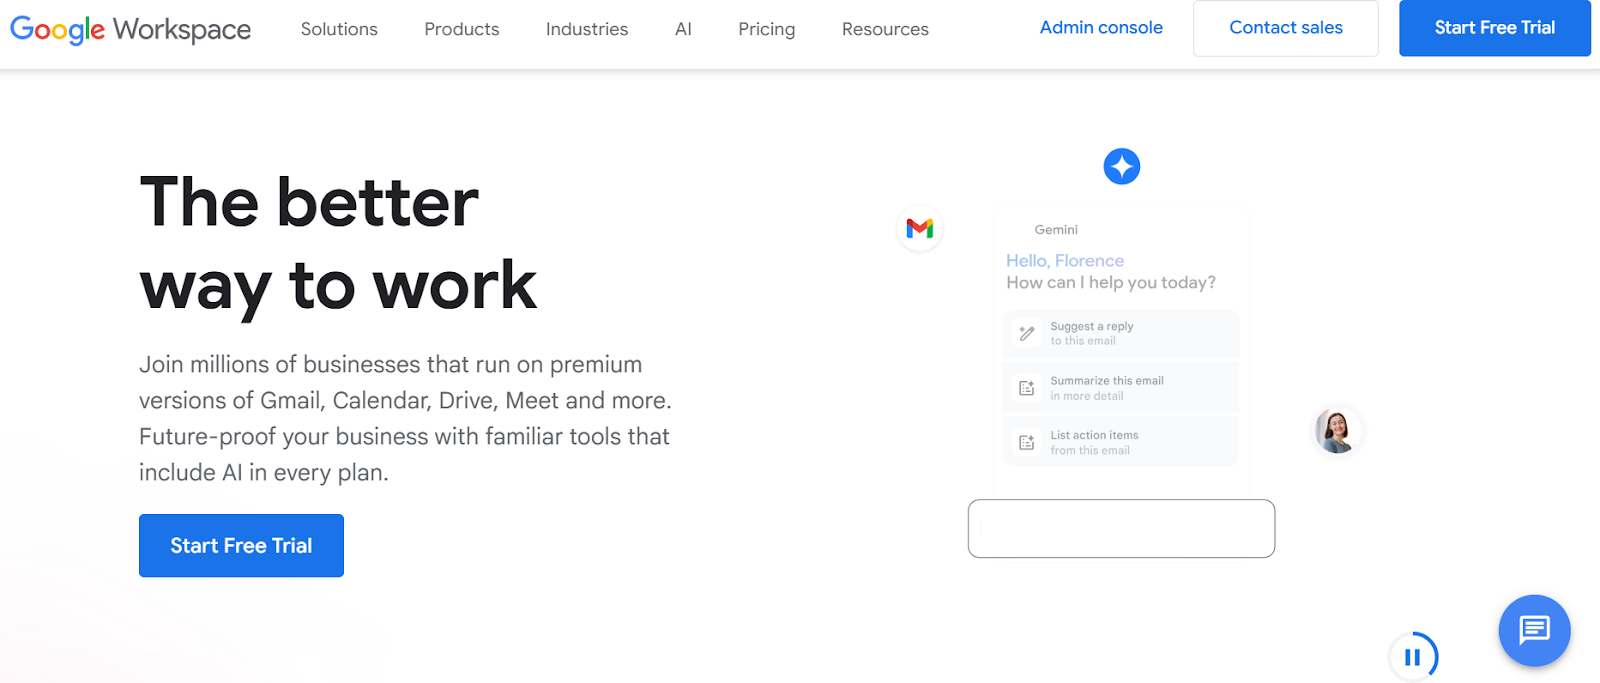The width and height of the screenshot is (1600, 683).
Task: Click the Gmail envelope icon
Action: tap(920, 228)
